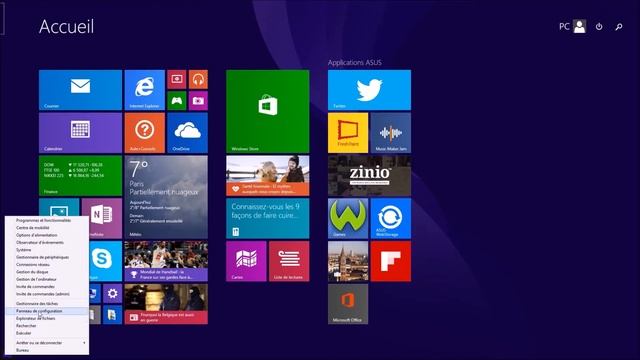Open the OneNote tile

[102, 218]
